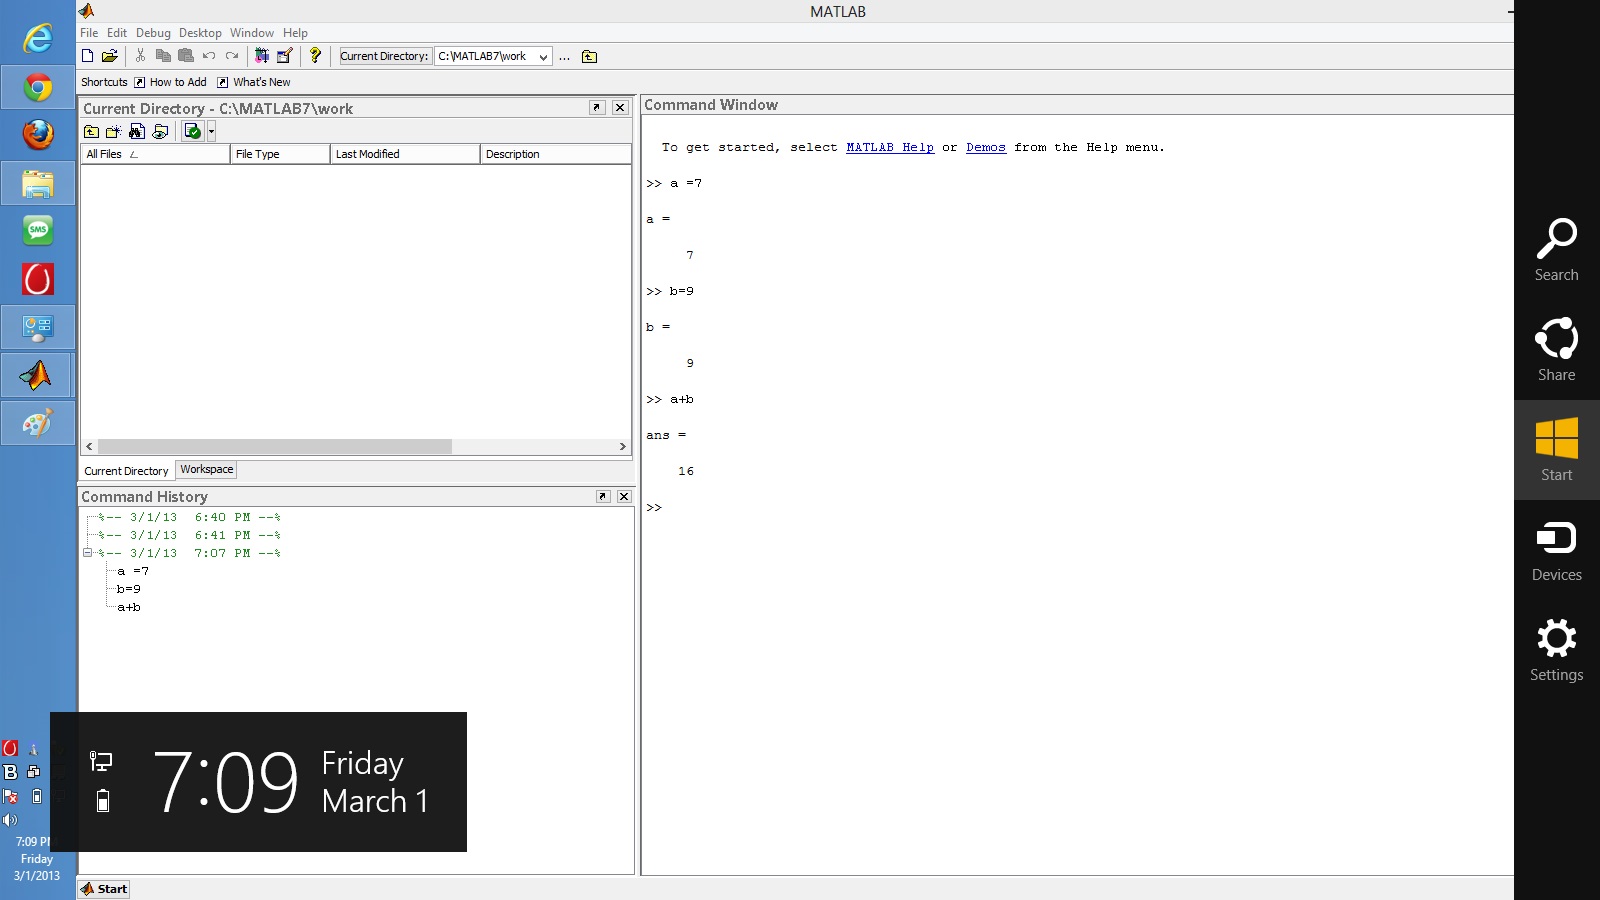The width and height of the screenshot is (1600, 900).
Task: Open Firefox from taskbar
Action: click(x=38, y=134)
